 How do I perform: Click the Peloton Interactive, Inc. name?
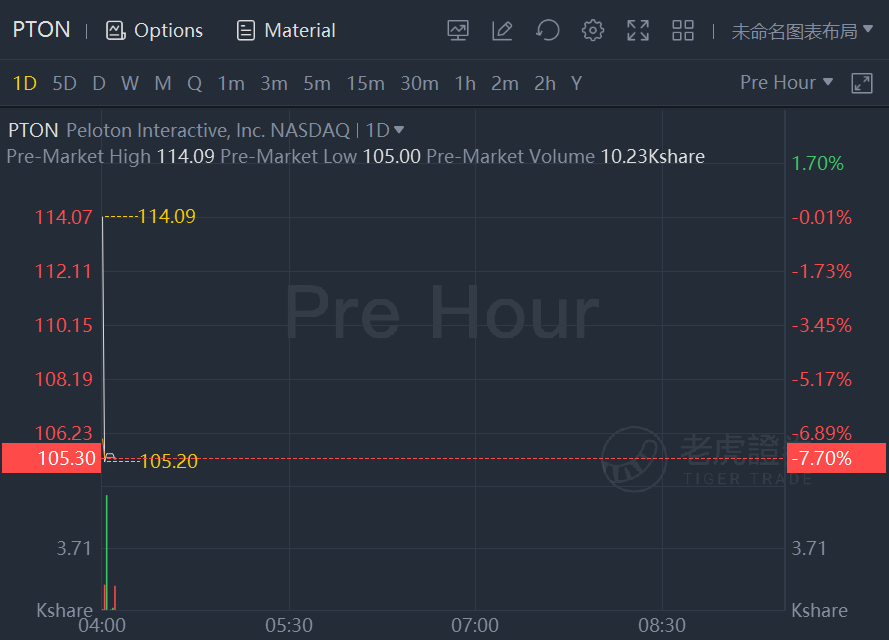pyautogui.click(x=165, y=130)
